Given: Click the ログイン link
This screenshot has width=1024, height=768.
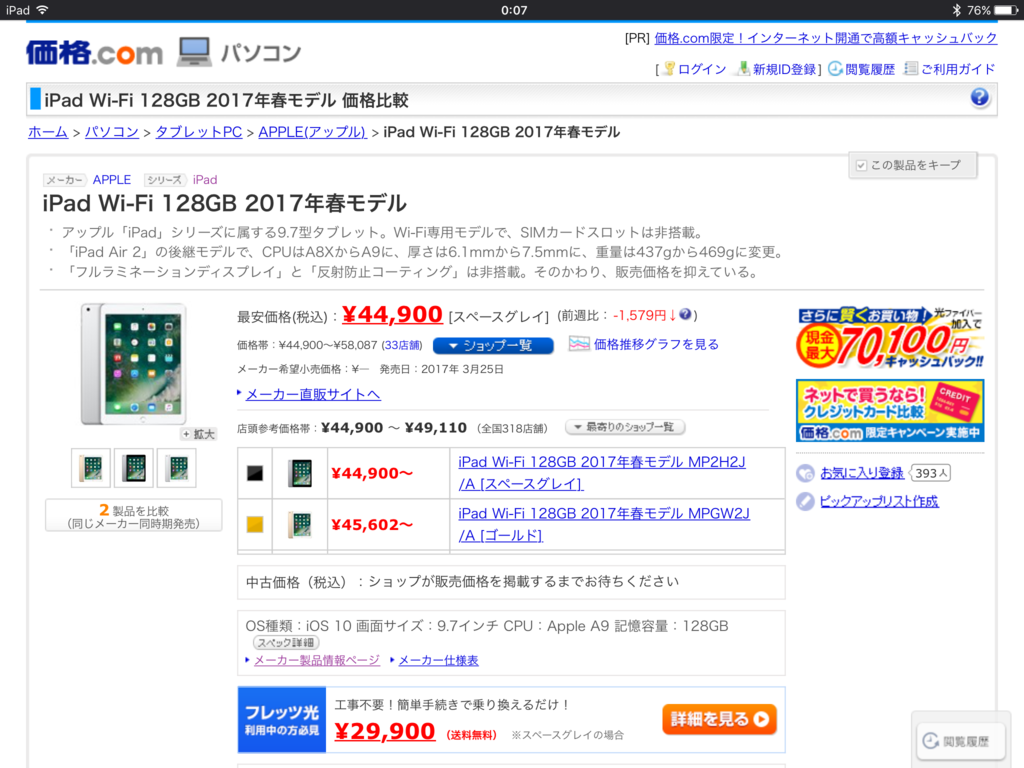Looking at the screenshot, I should click(x=702, y=69).
